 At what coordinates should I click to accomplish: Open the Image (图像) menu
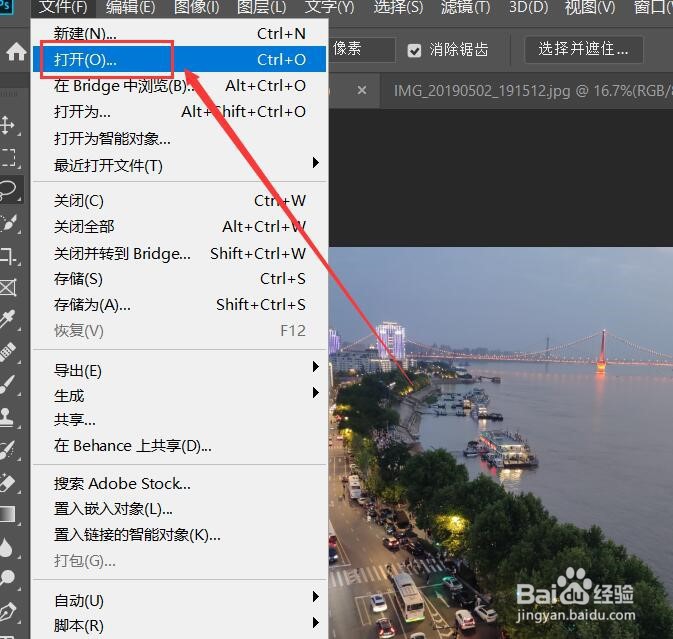[x=197, y=7]
